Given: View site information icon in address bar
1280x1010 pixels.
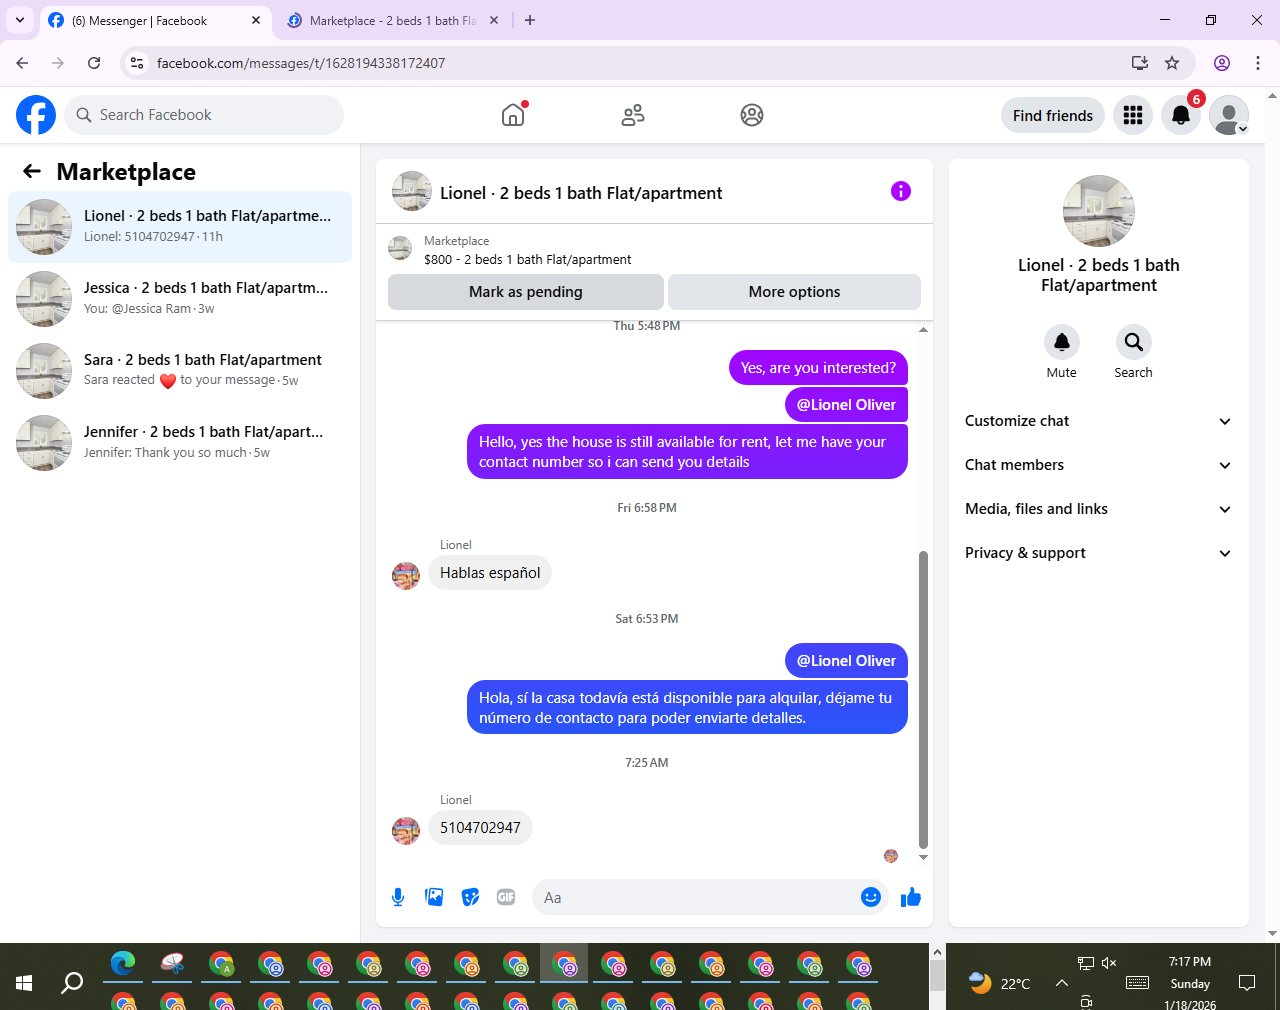Looking at the screenshot, I should pyautogui.click(x=137, y=63).
